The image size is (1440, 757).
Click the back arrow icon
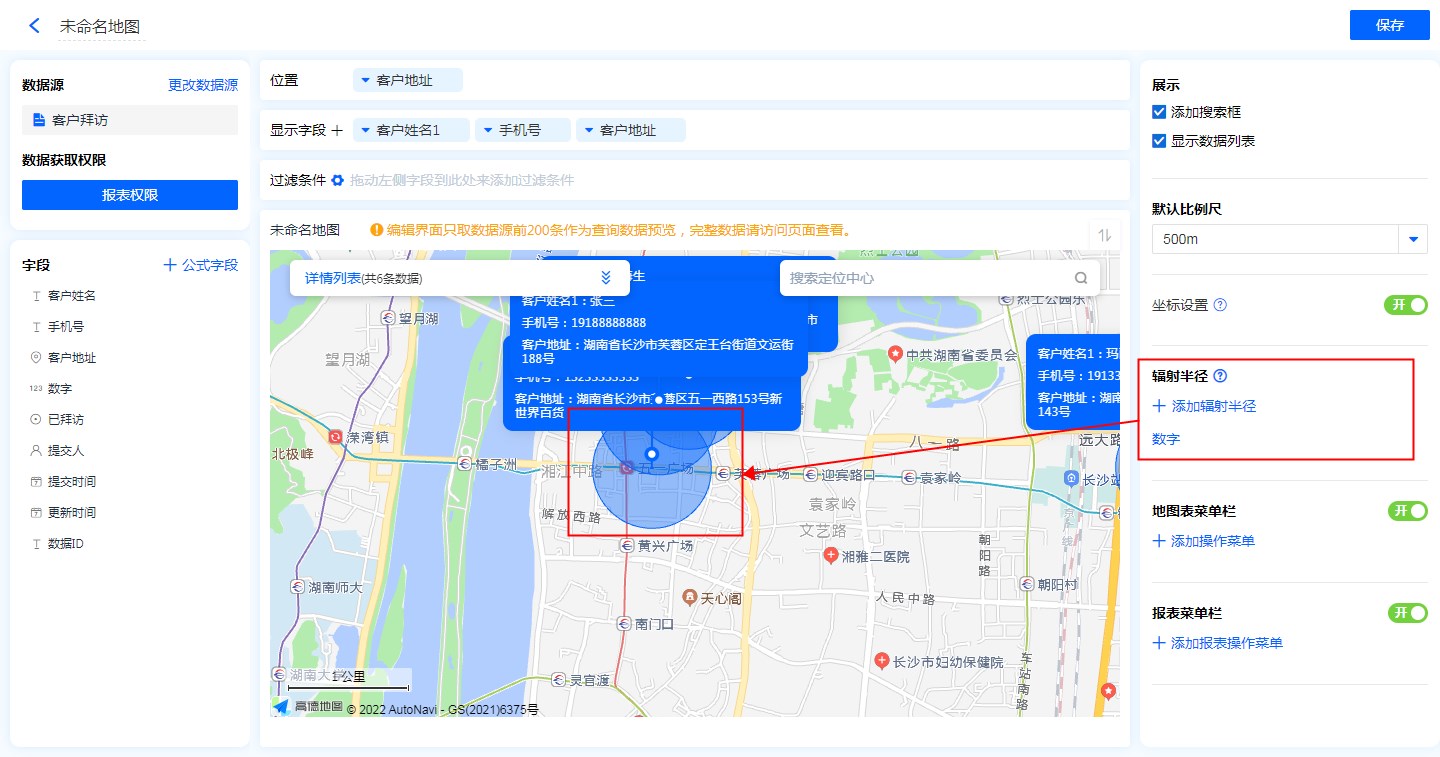tap(35, 26)
